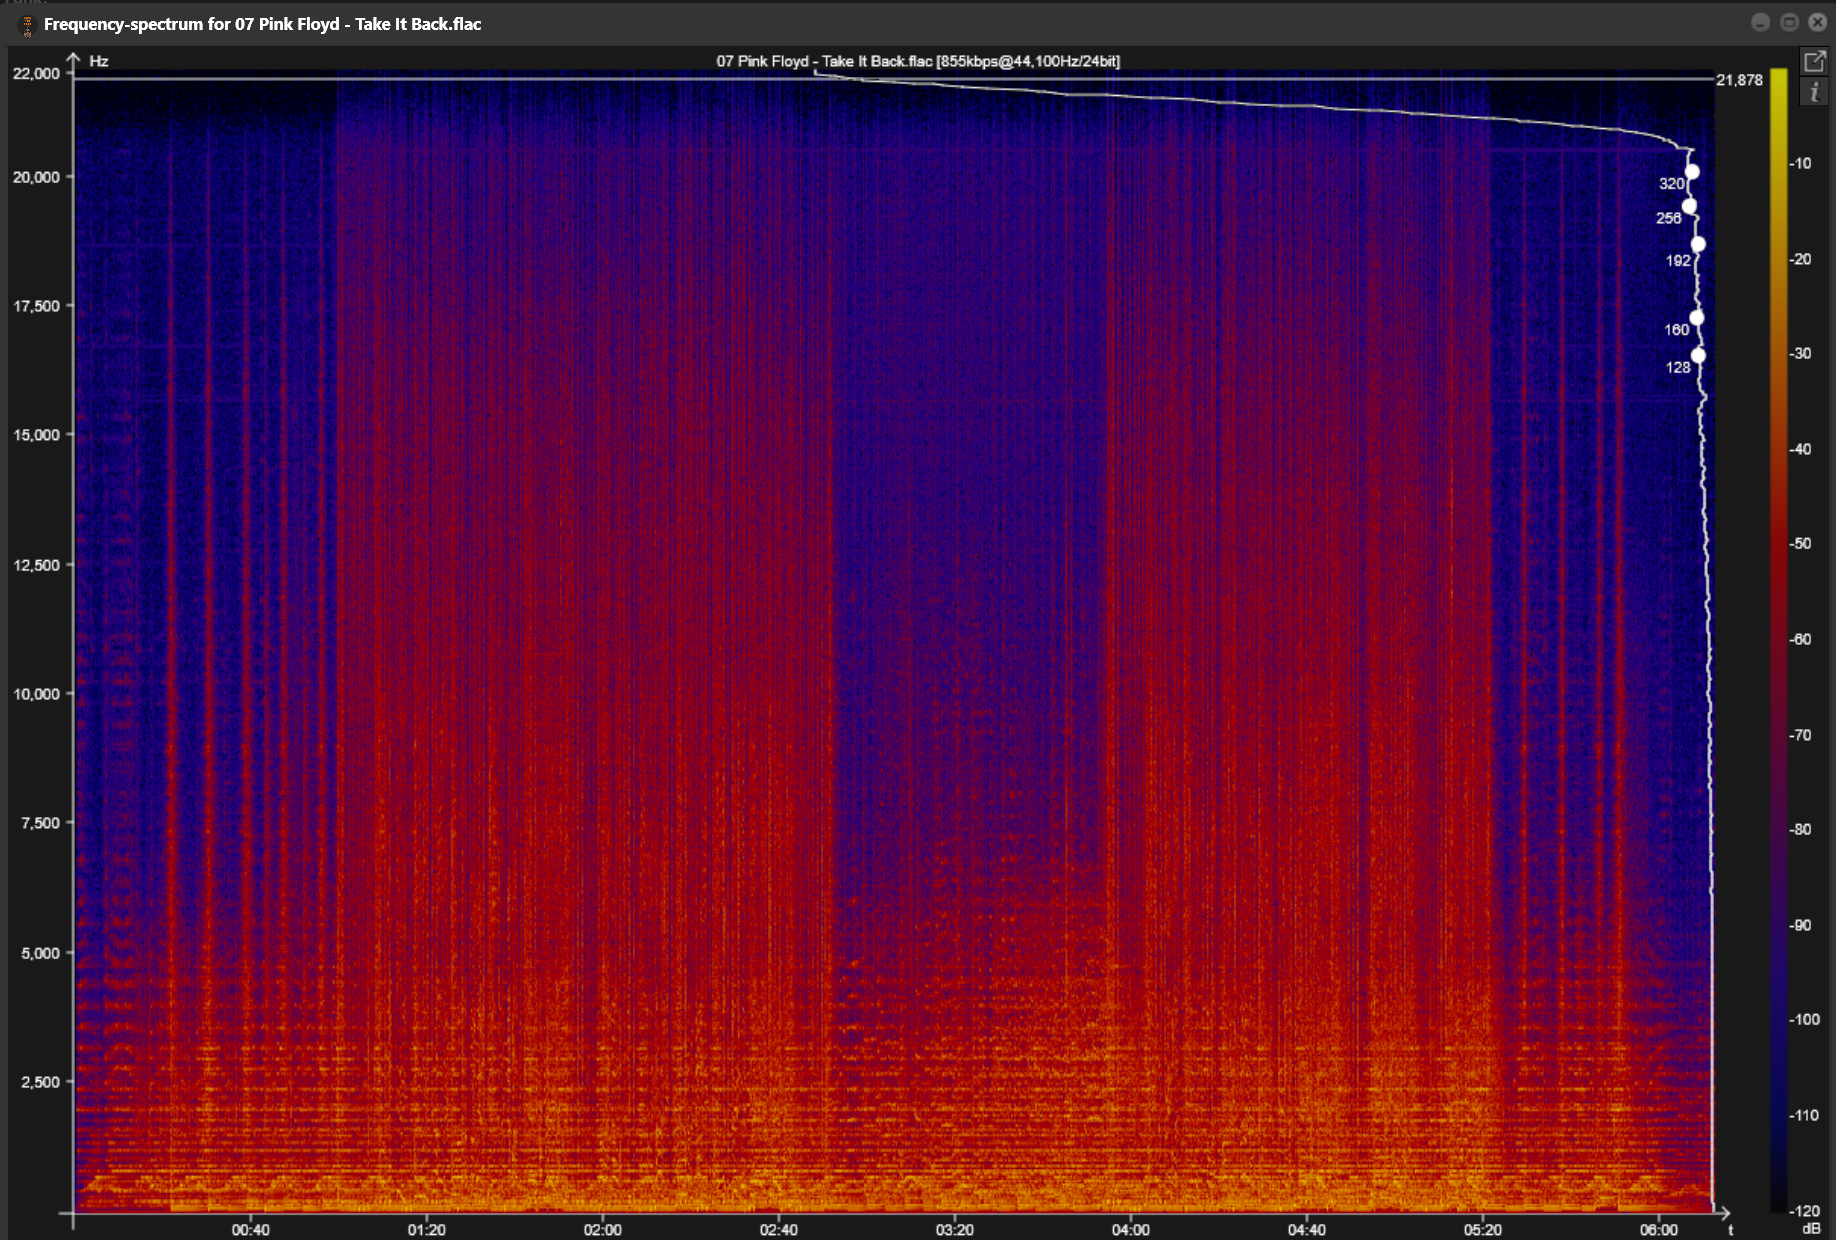Open the info icon panel
The width and height of the screenshot is (1836, 1240).
point(1814,92)
